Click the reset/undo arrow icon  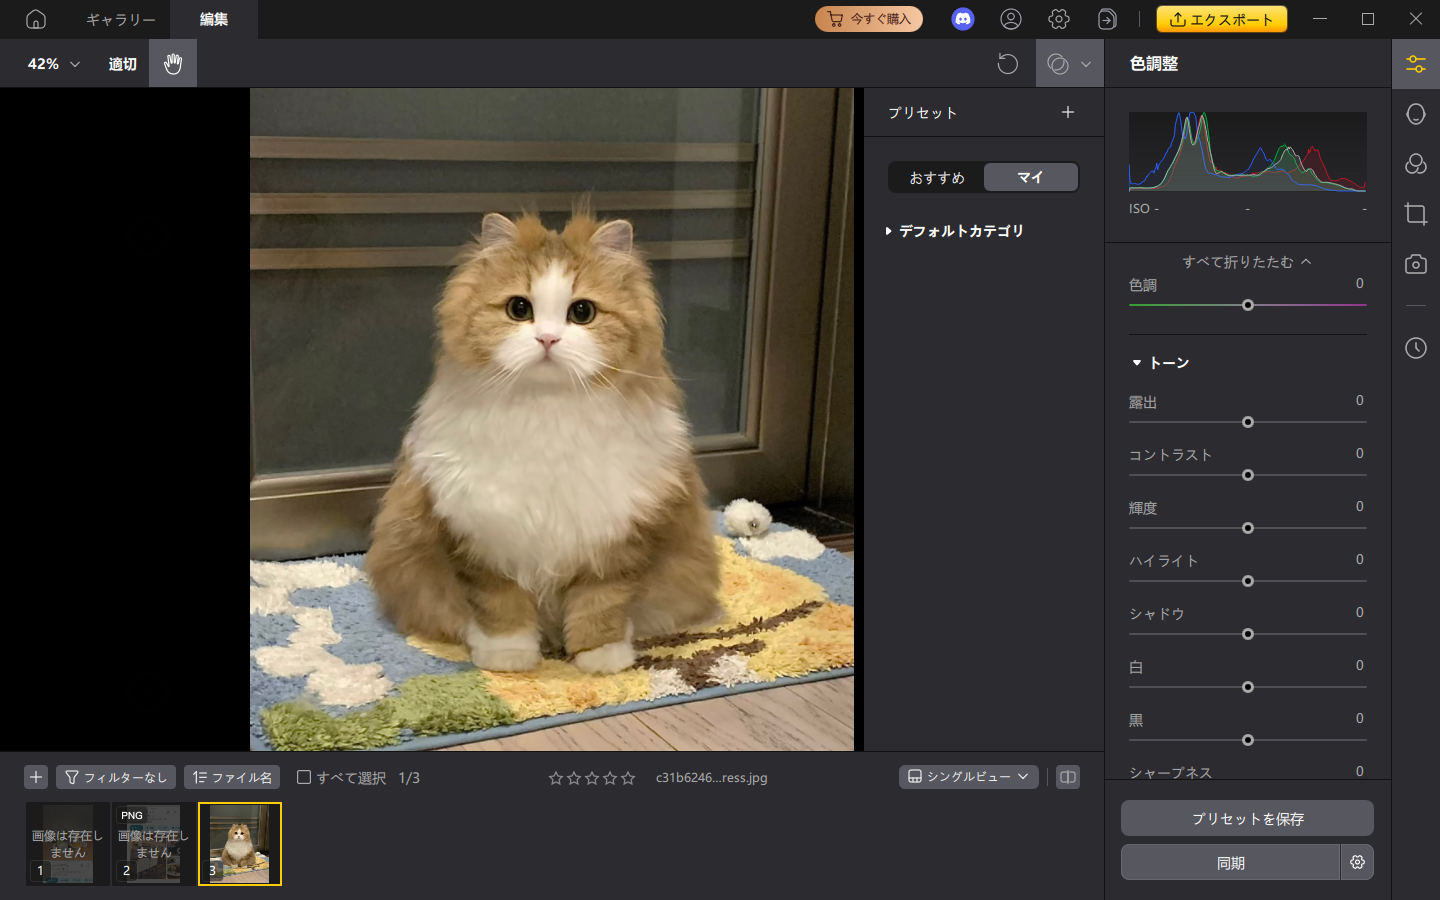(1008, 63)
